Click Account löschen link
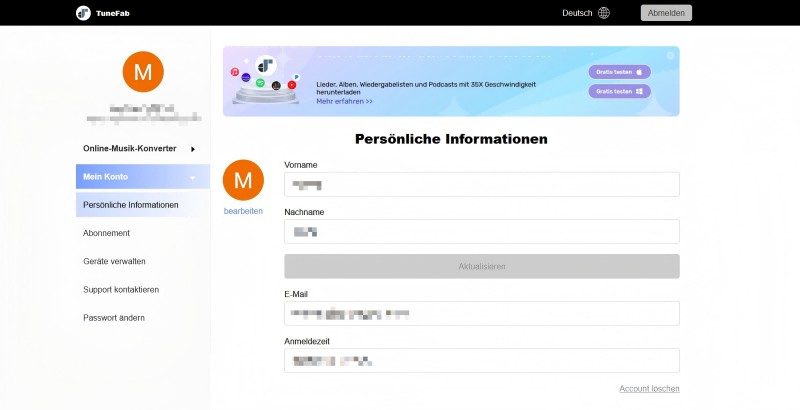 click(649, 389)
